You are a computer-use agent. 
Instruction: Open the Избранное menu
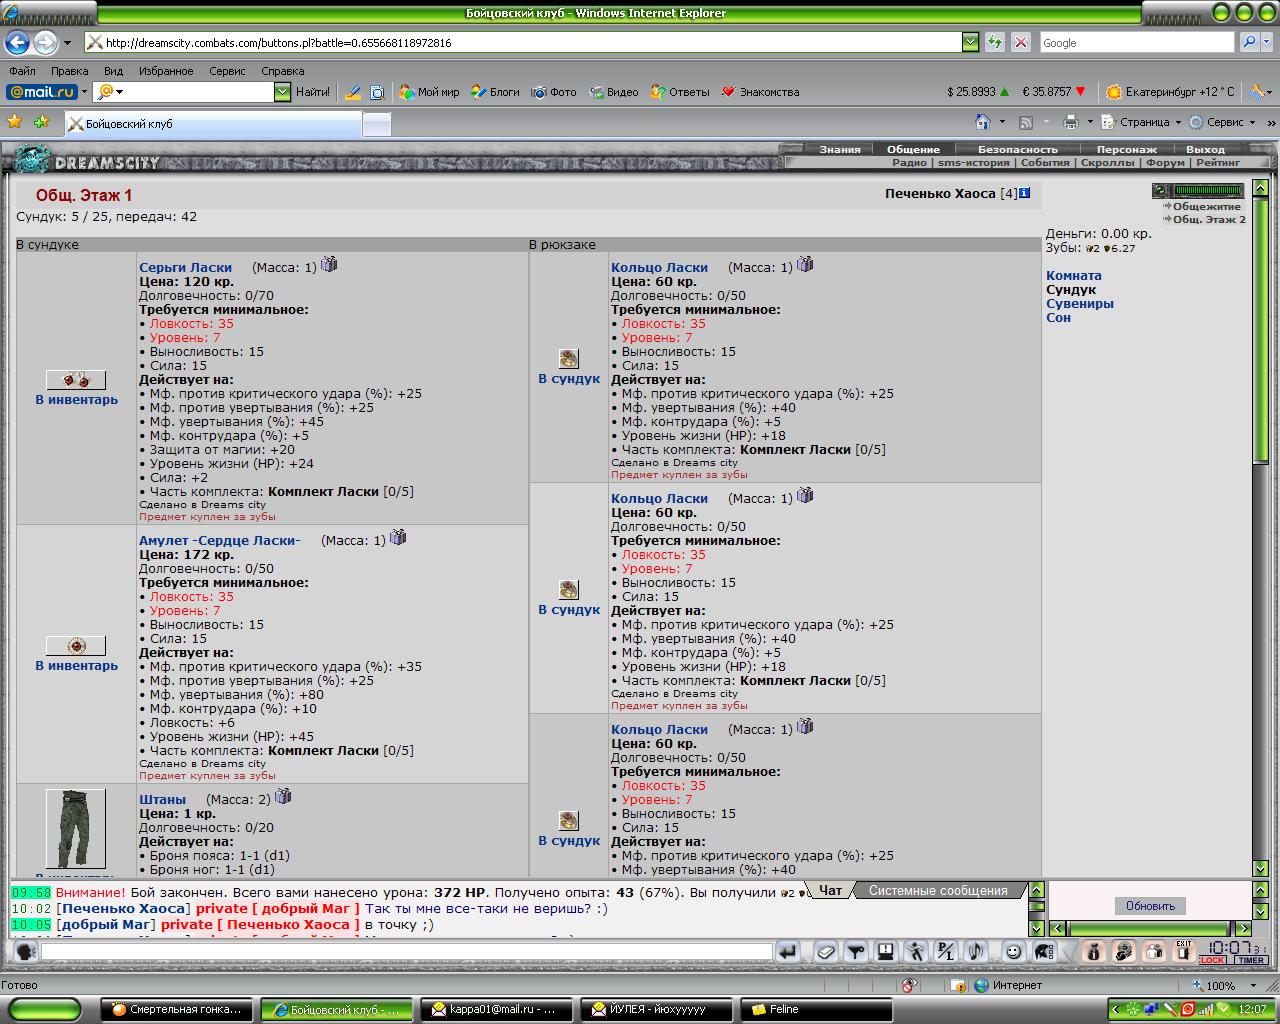[x=166, y=71]
